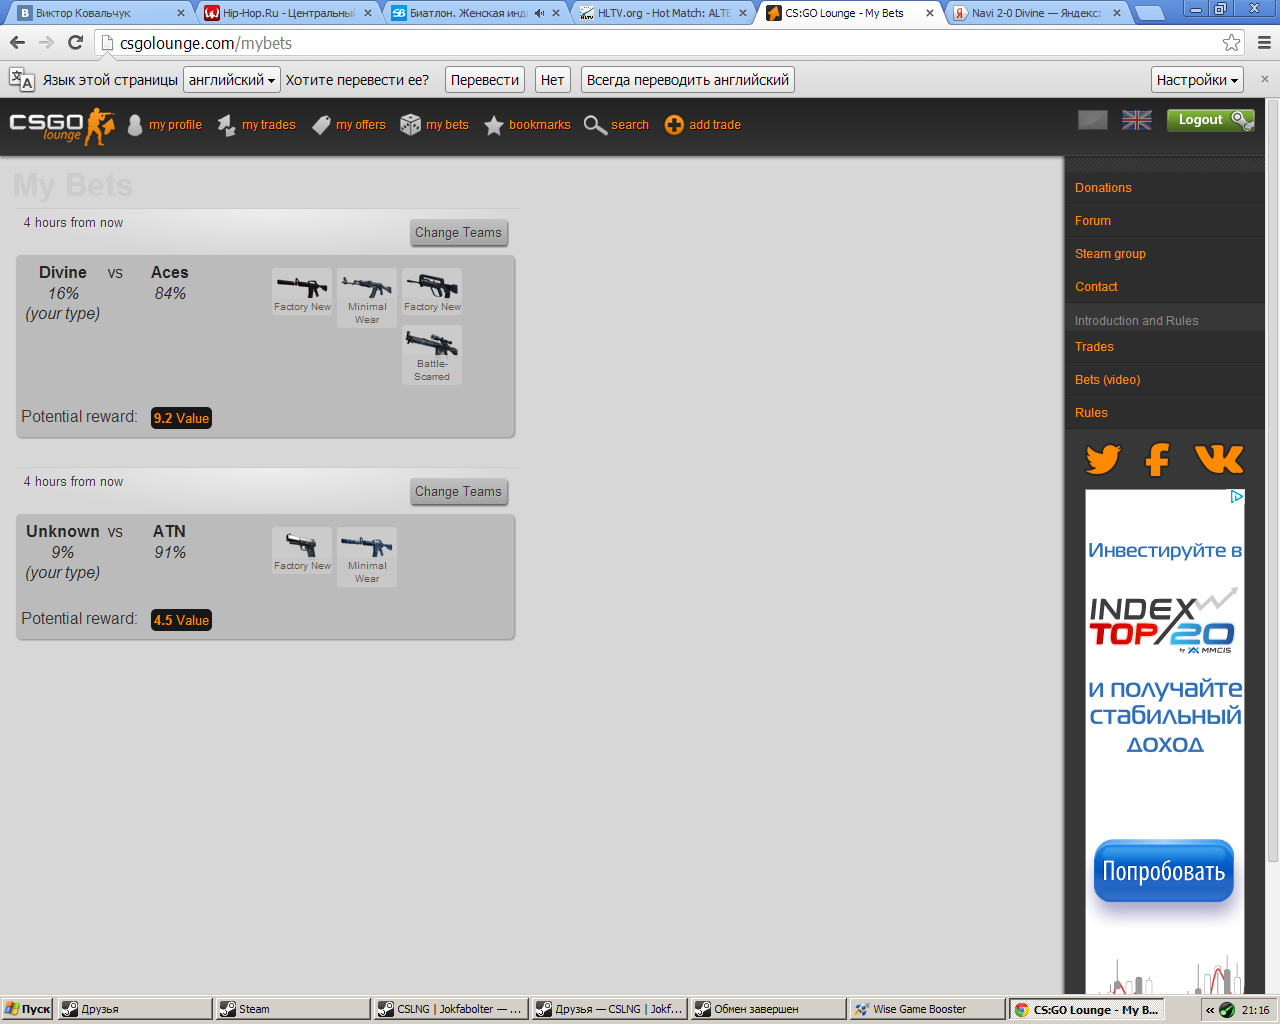Click the Пуск start button

(27, 1009)
